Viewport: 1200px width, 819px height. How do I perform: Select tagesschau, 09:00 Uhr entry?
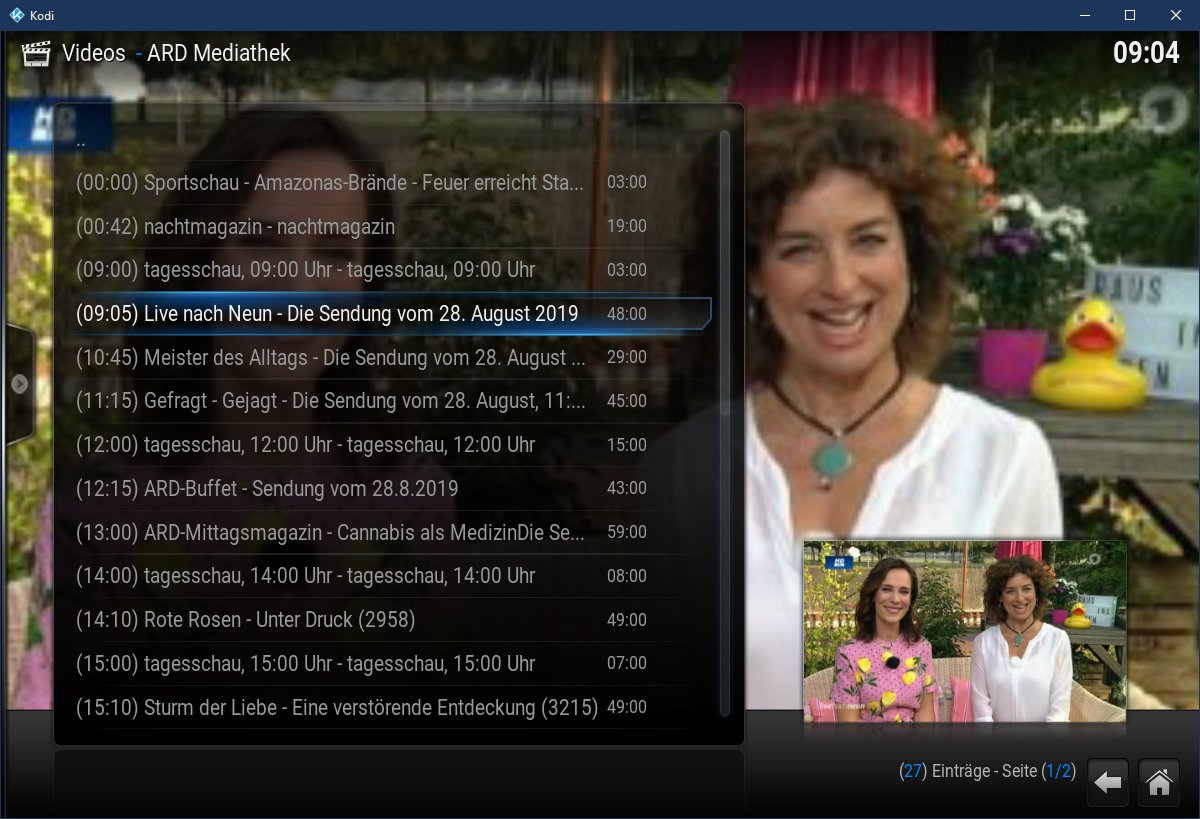383,270
